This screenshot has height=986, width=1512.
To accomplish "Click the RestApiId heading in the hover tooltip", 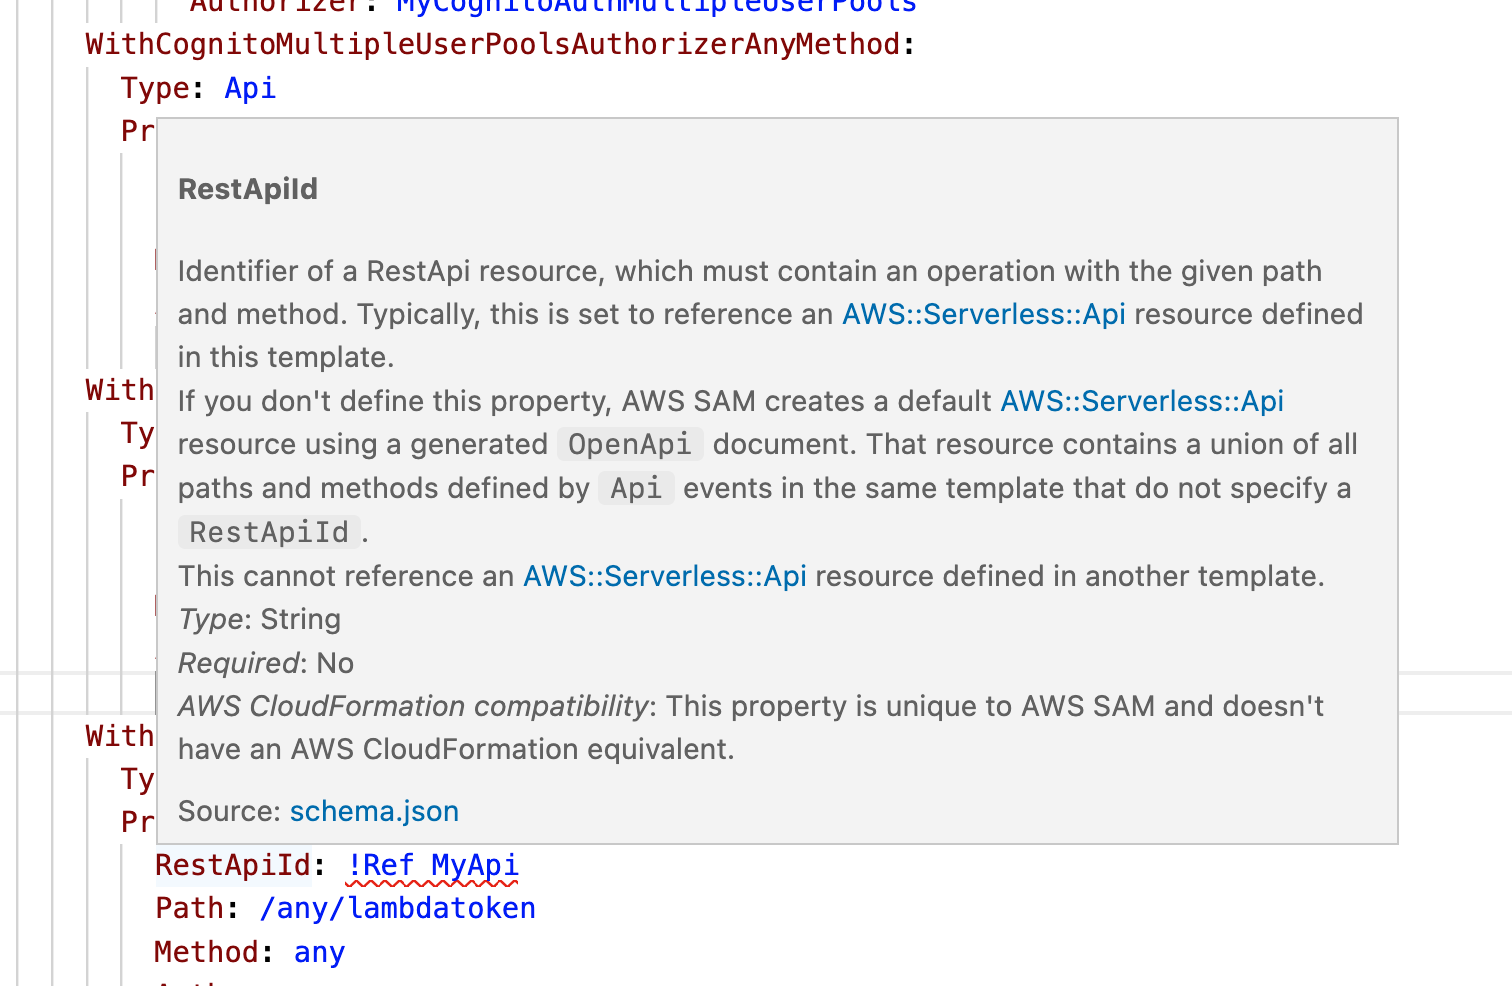I will pos(247,188).
